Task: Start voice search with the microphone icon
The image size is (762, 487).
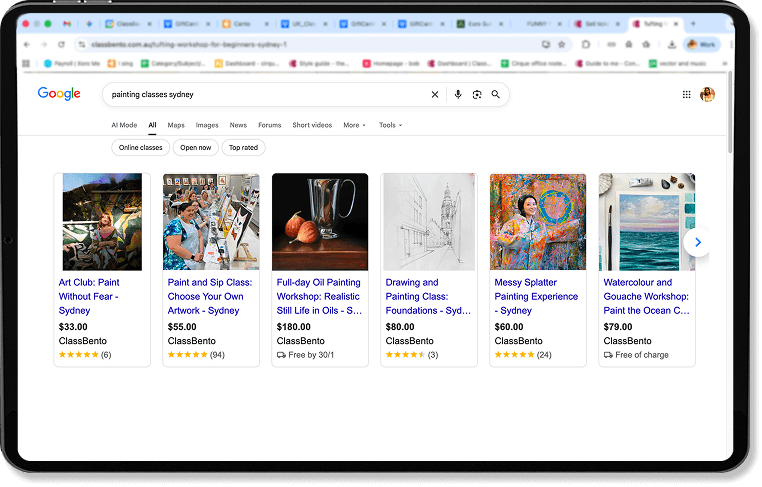Action: (x=458, y=94)
